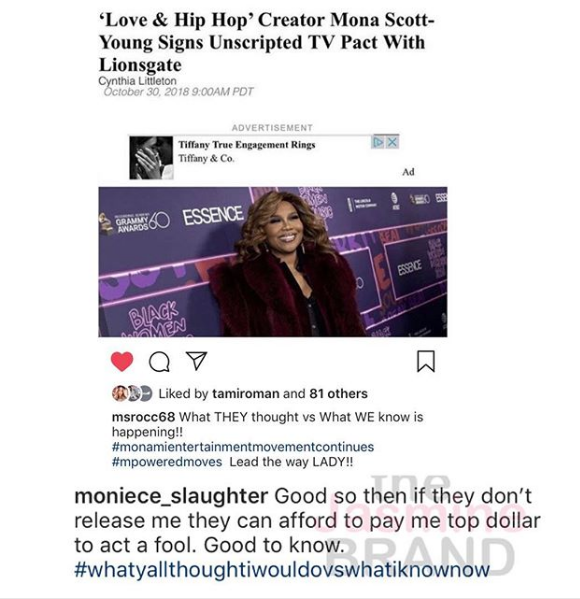Open the #mpoweredmoves hashtag

click(x=167, y=462)
